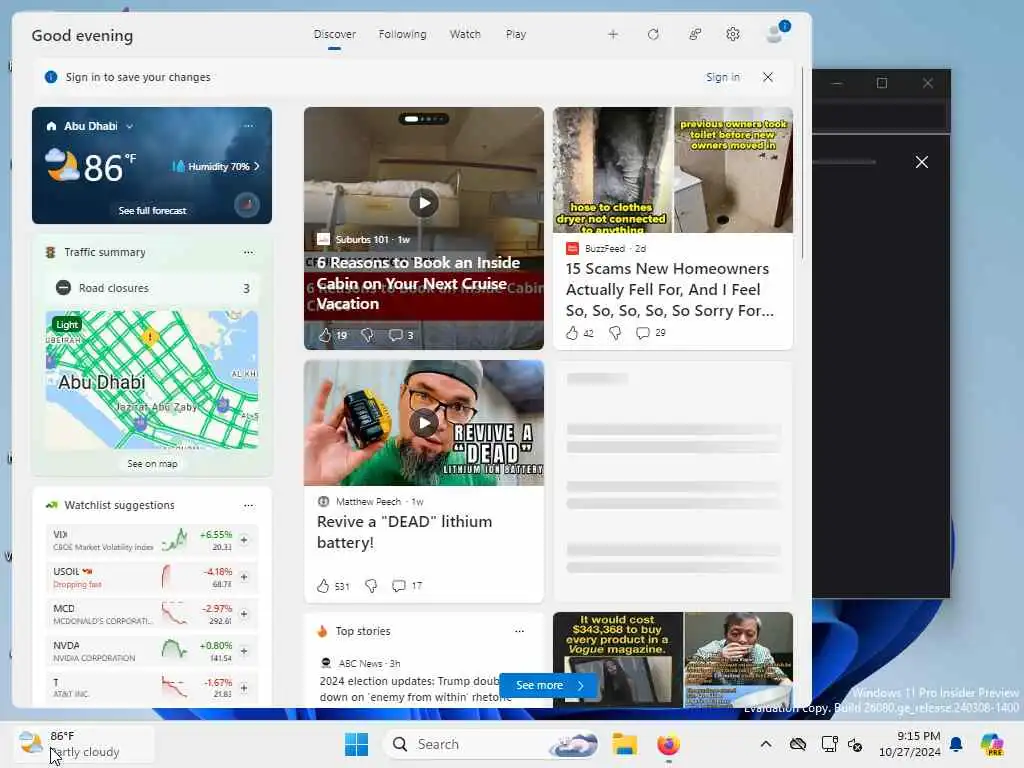
Task: Refresh the widgets feed
Action: [x=653, y=35]
